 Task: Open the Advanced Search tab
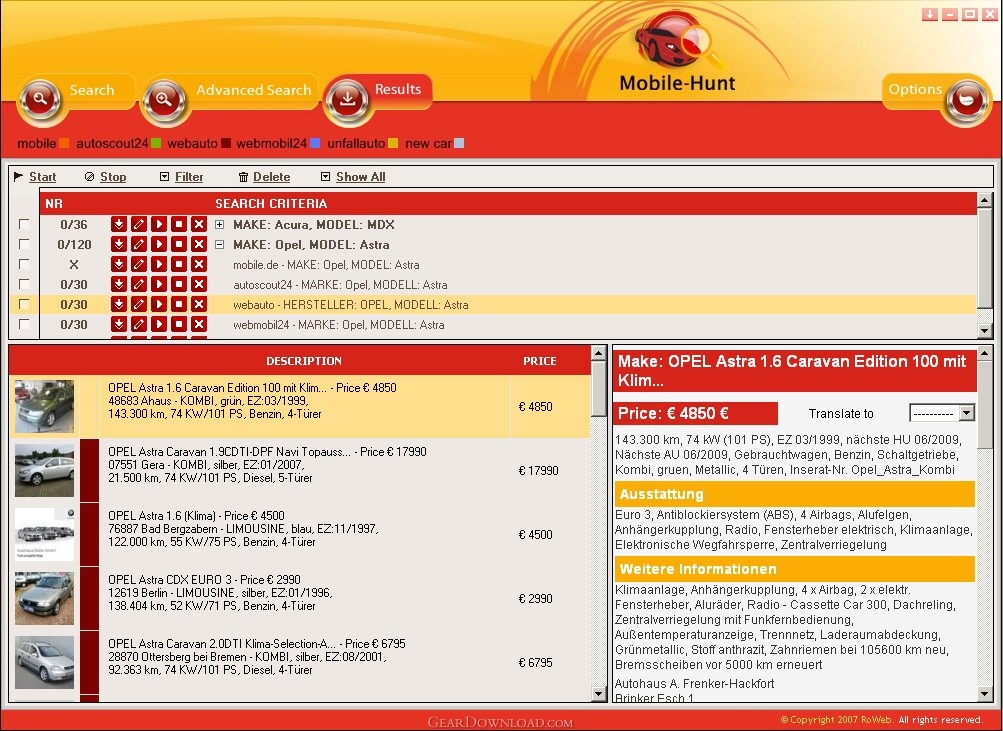pyautogui.click(x=253, y=90)
